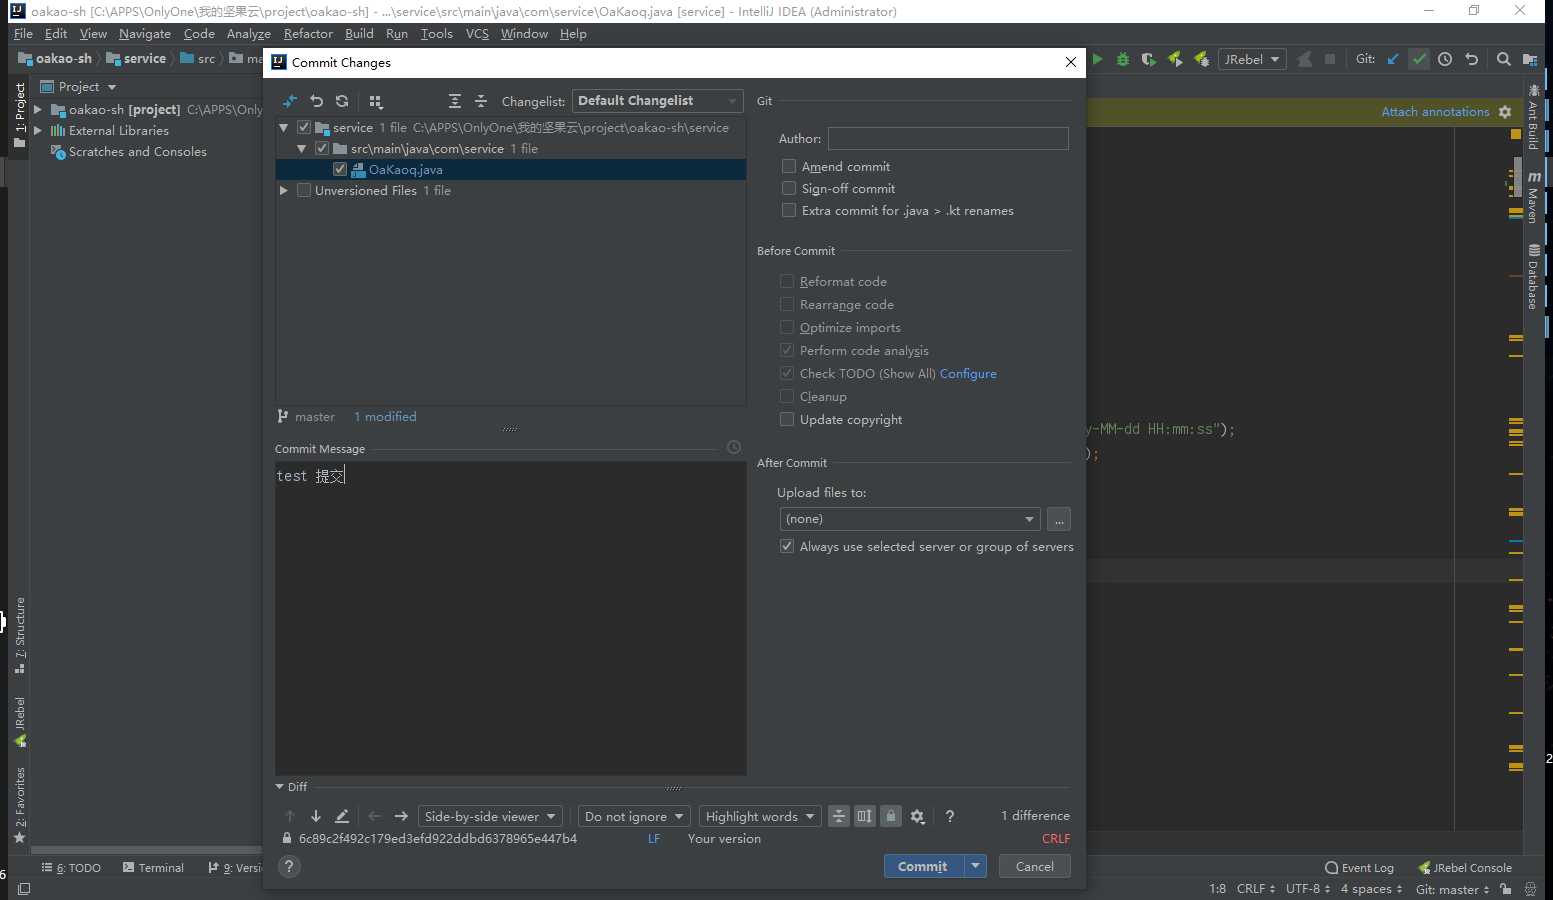Viewport: 1553px width, 900px height.
Task: Toggle synchronize scrolling in Diff toolbar
Action: [x=865, y=816]
